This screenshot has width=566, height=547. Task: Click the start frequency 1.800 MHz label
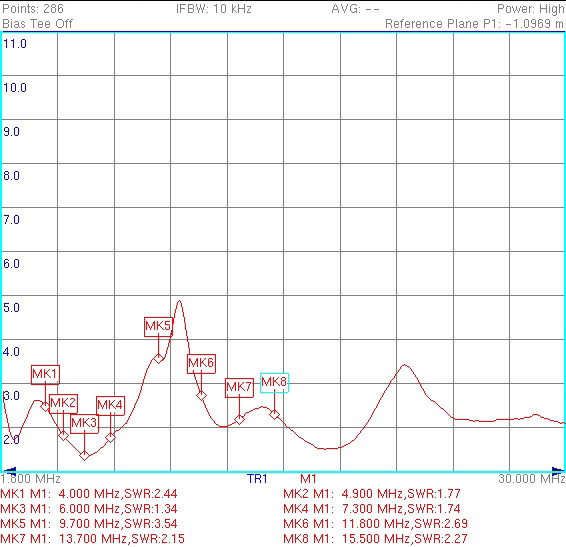click(30, 479)
